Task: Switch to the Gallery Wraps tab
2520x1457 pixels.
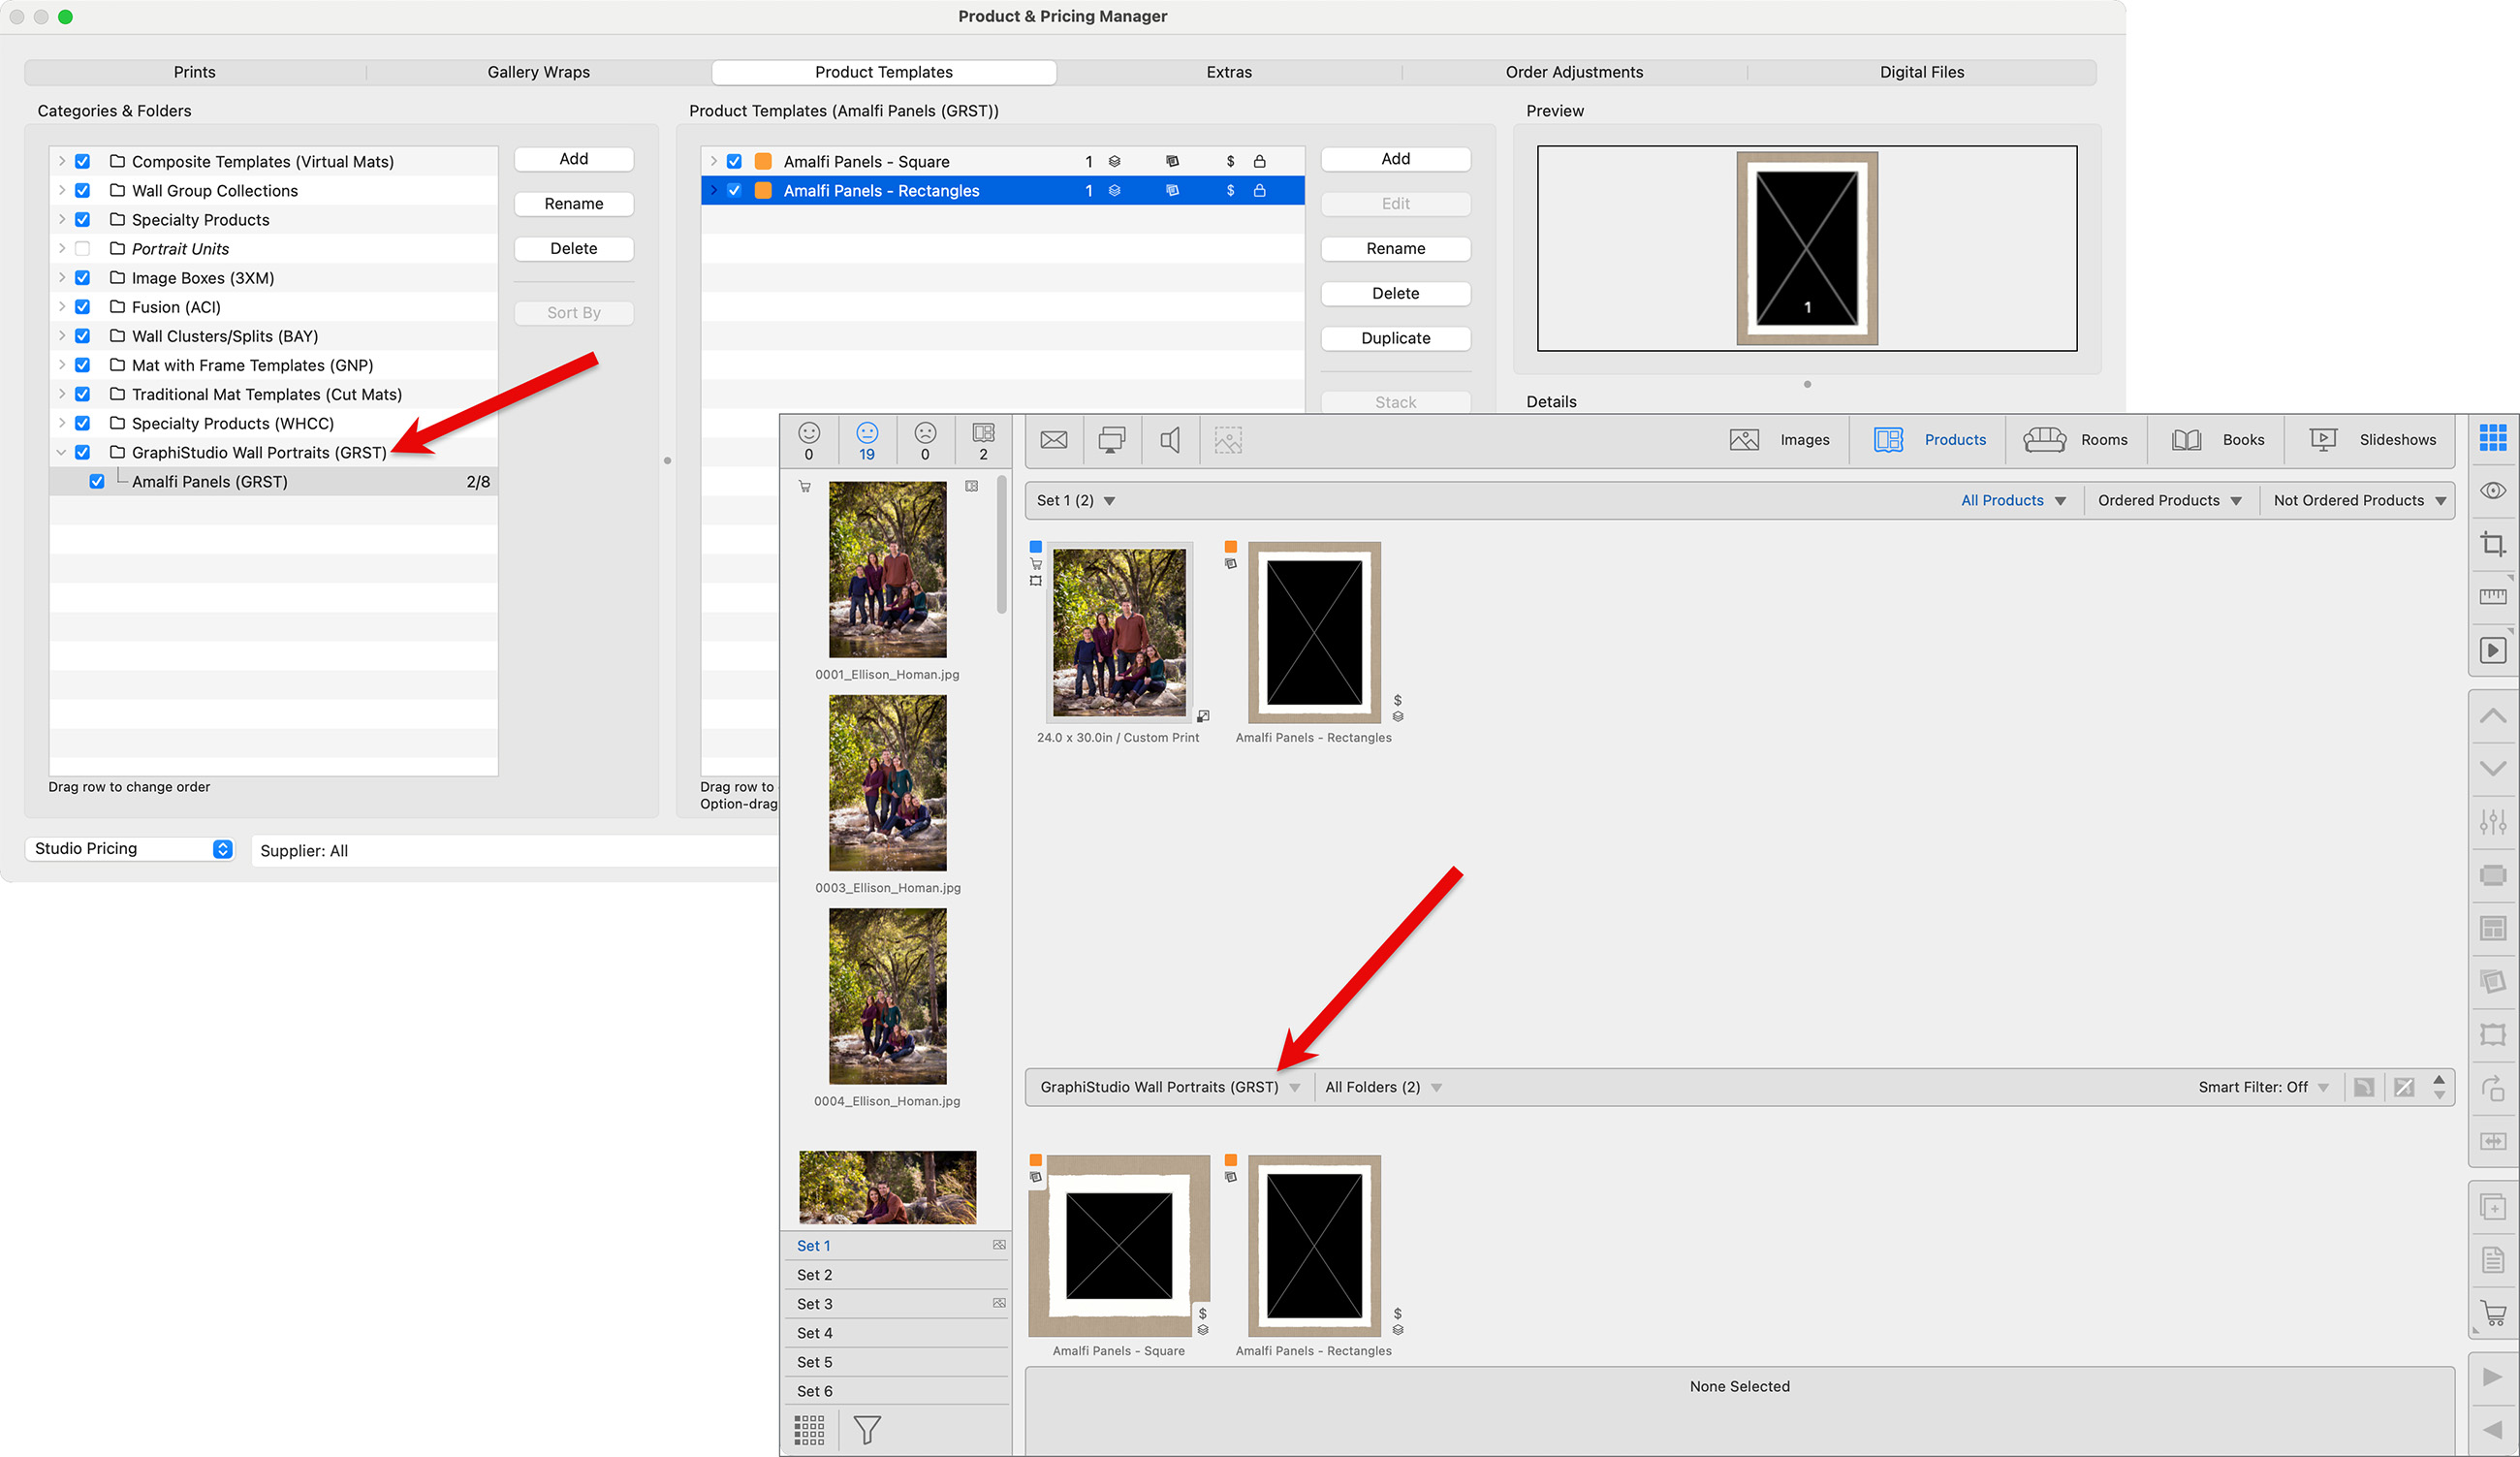Action: coord(538,72)
